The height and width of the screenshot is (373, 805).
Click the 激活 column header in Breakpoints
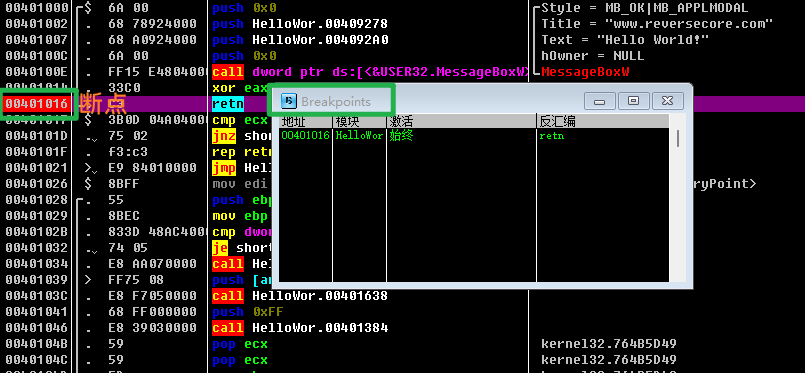461,122
